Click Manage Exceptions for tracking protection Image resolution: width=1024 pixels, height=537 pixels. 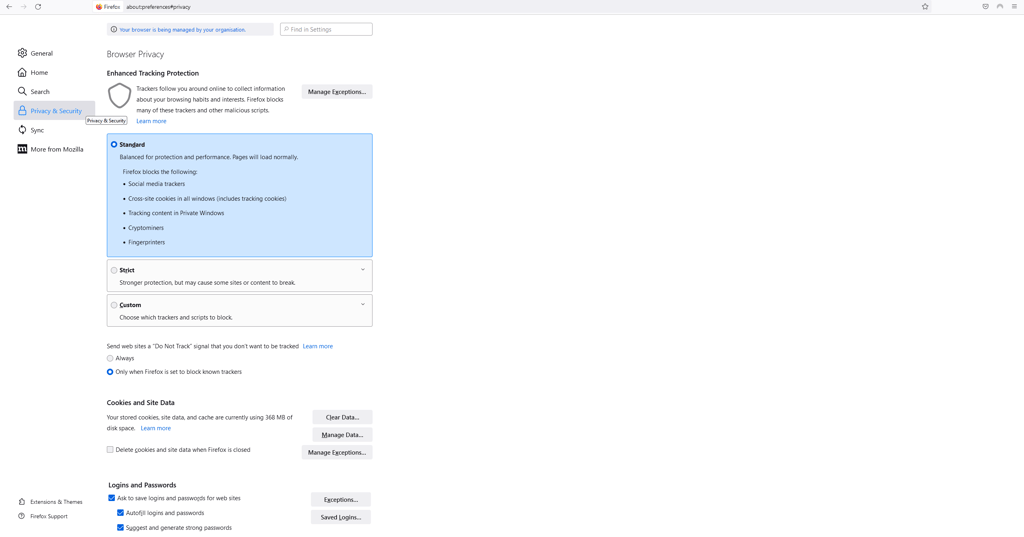point(337,91)
